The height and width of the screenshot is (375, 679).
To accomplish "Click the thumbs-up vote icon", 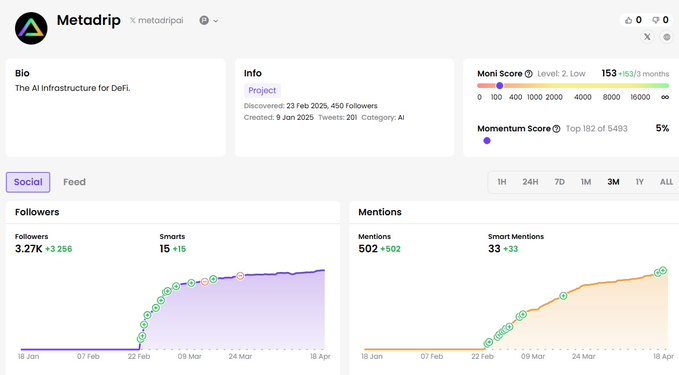I will pos(628,20).
